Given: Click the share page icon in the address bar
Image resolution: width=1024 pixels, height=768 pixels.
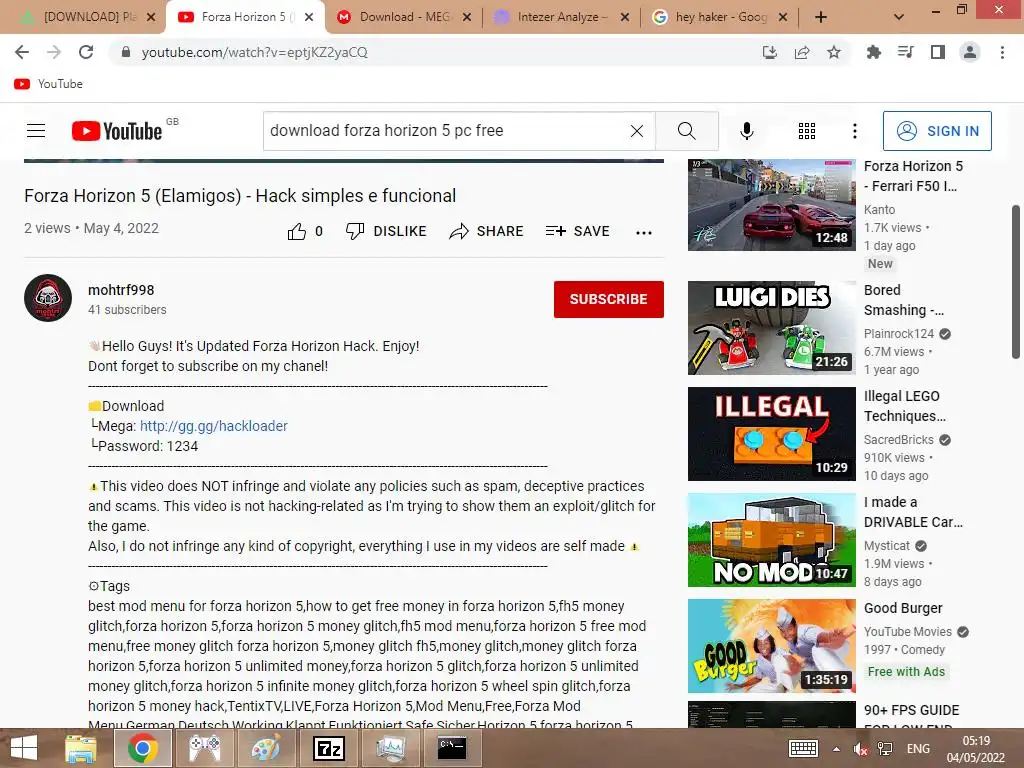Looking at the screenshot, I should tap(802, 52).
